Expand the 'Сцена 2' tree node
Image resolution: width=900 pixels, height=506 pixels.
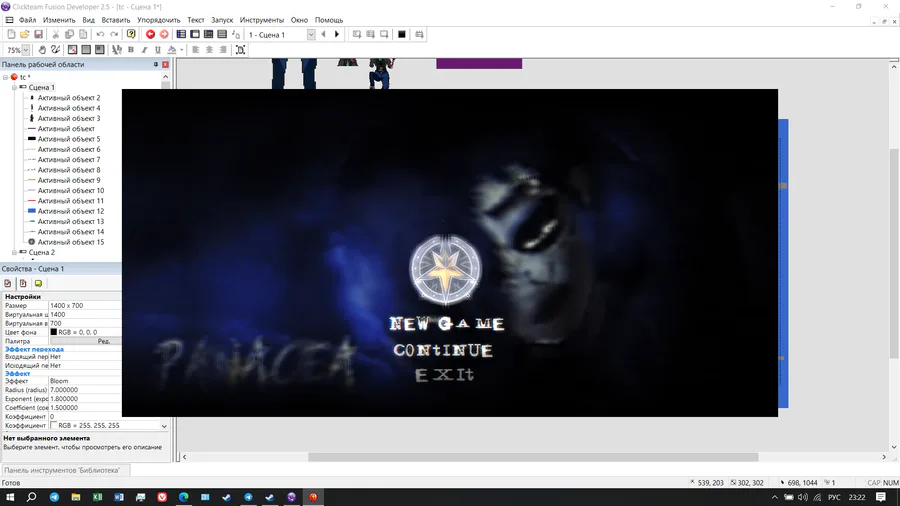pyautogui.click(x=14, y=252)
